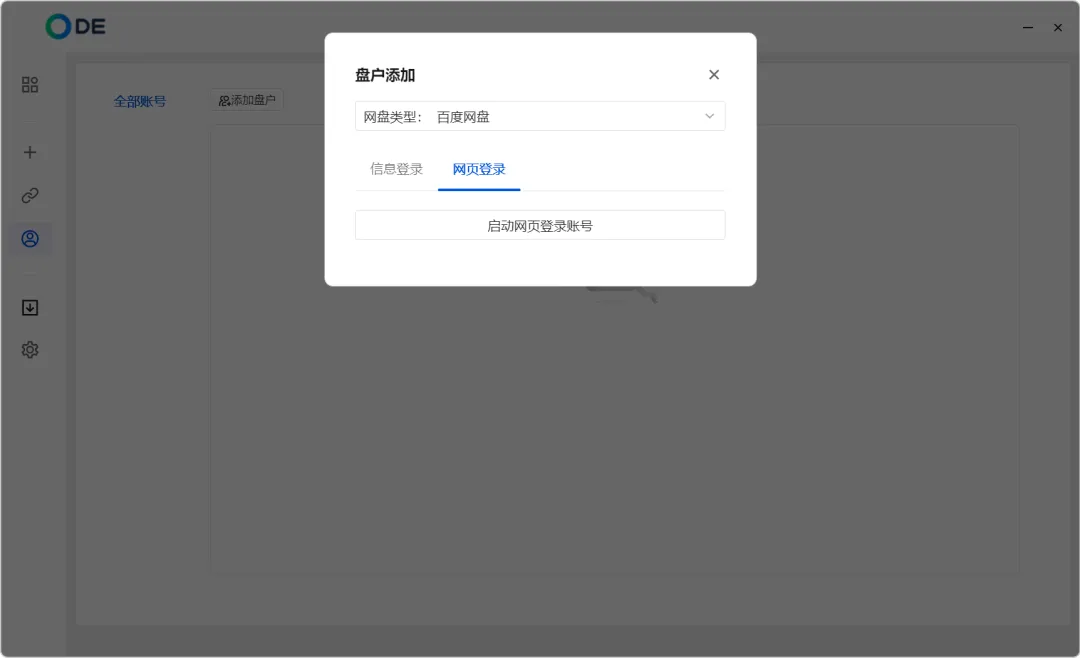Click the ODE logo

click(76, 27)
